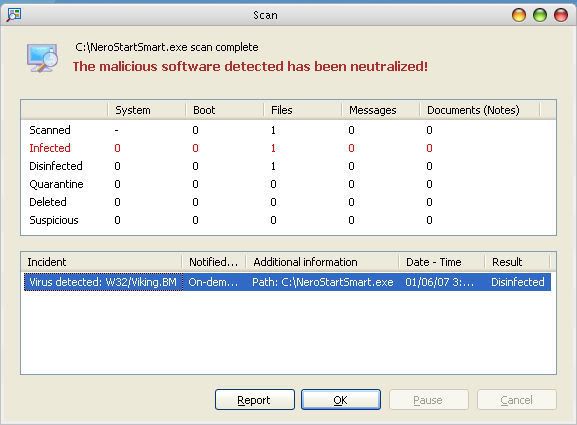Select the Infected row label
The height and width of the screenshot is (425, 577).
tap(50, 148)
